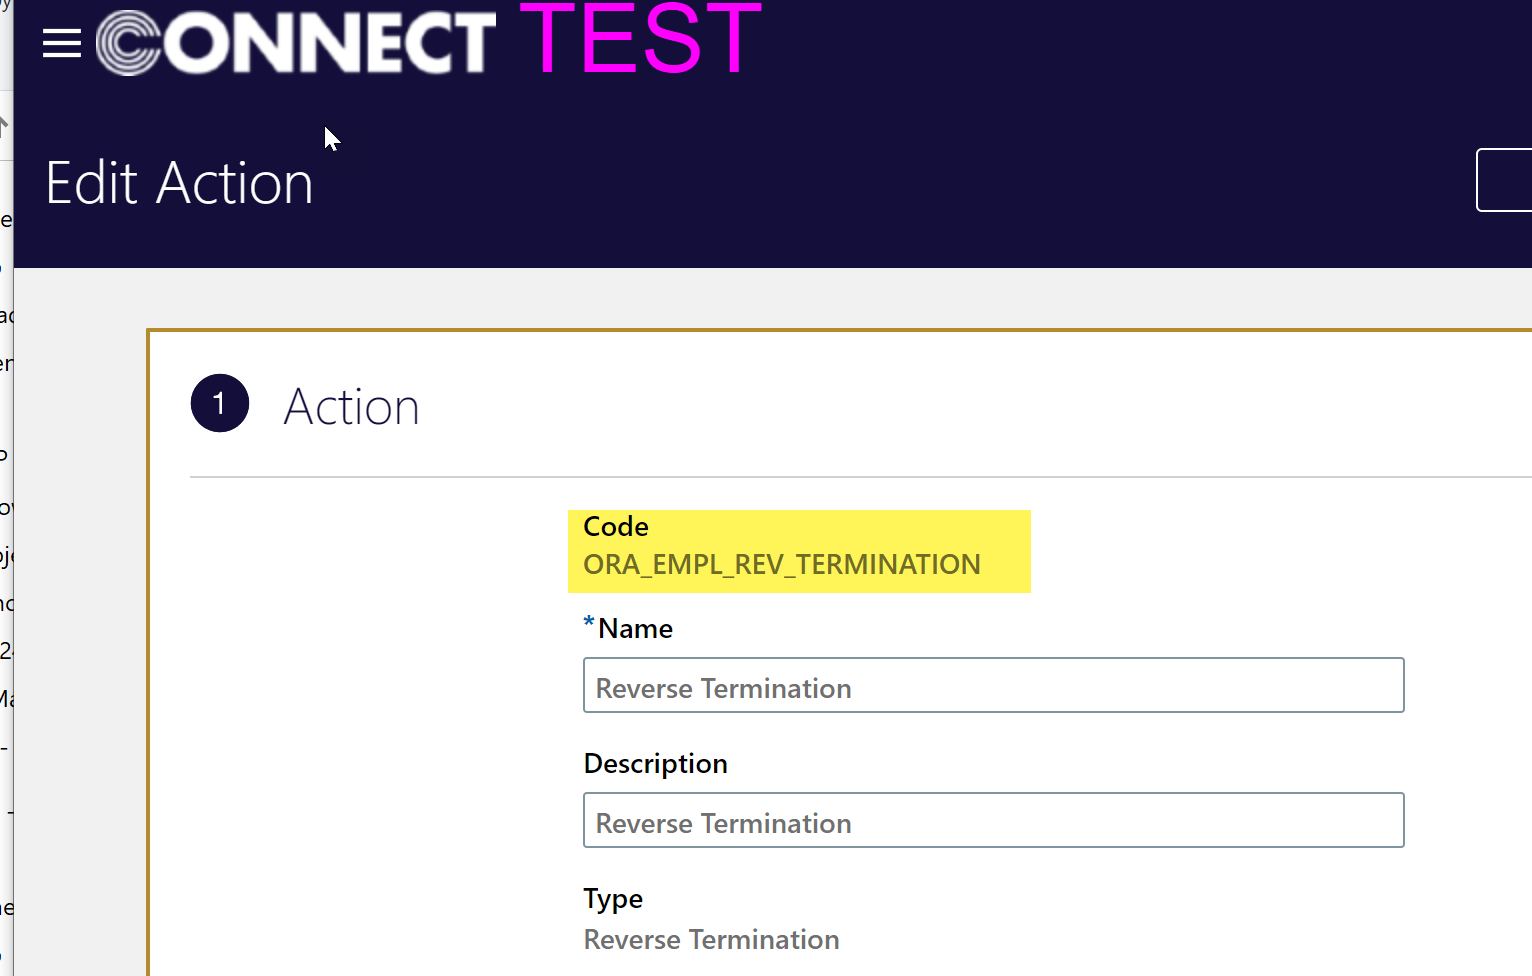Open the navigation hamburger menu
Viewport: 1532px width, 976px height.
[61, 43]
